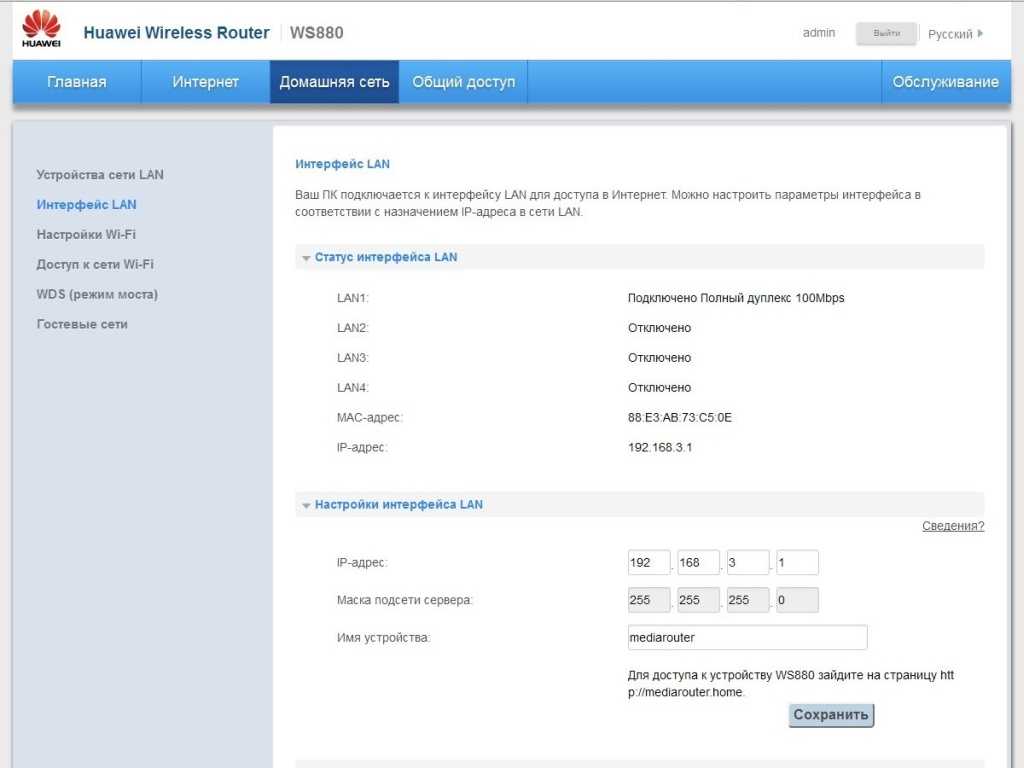Click the Сохранить button
Viewport: 1024px width, 768px height.
tap(831, 715)
